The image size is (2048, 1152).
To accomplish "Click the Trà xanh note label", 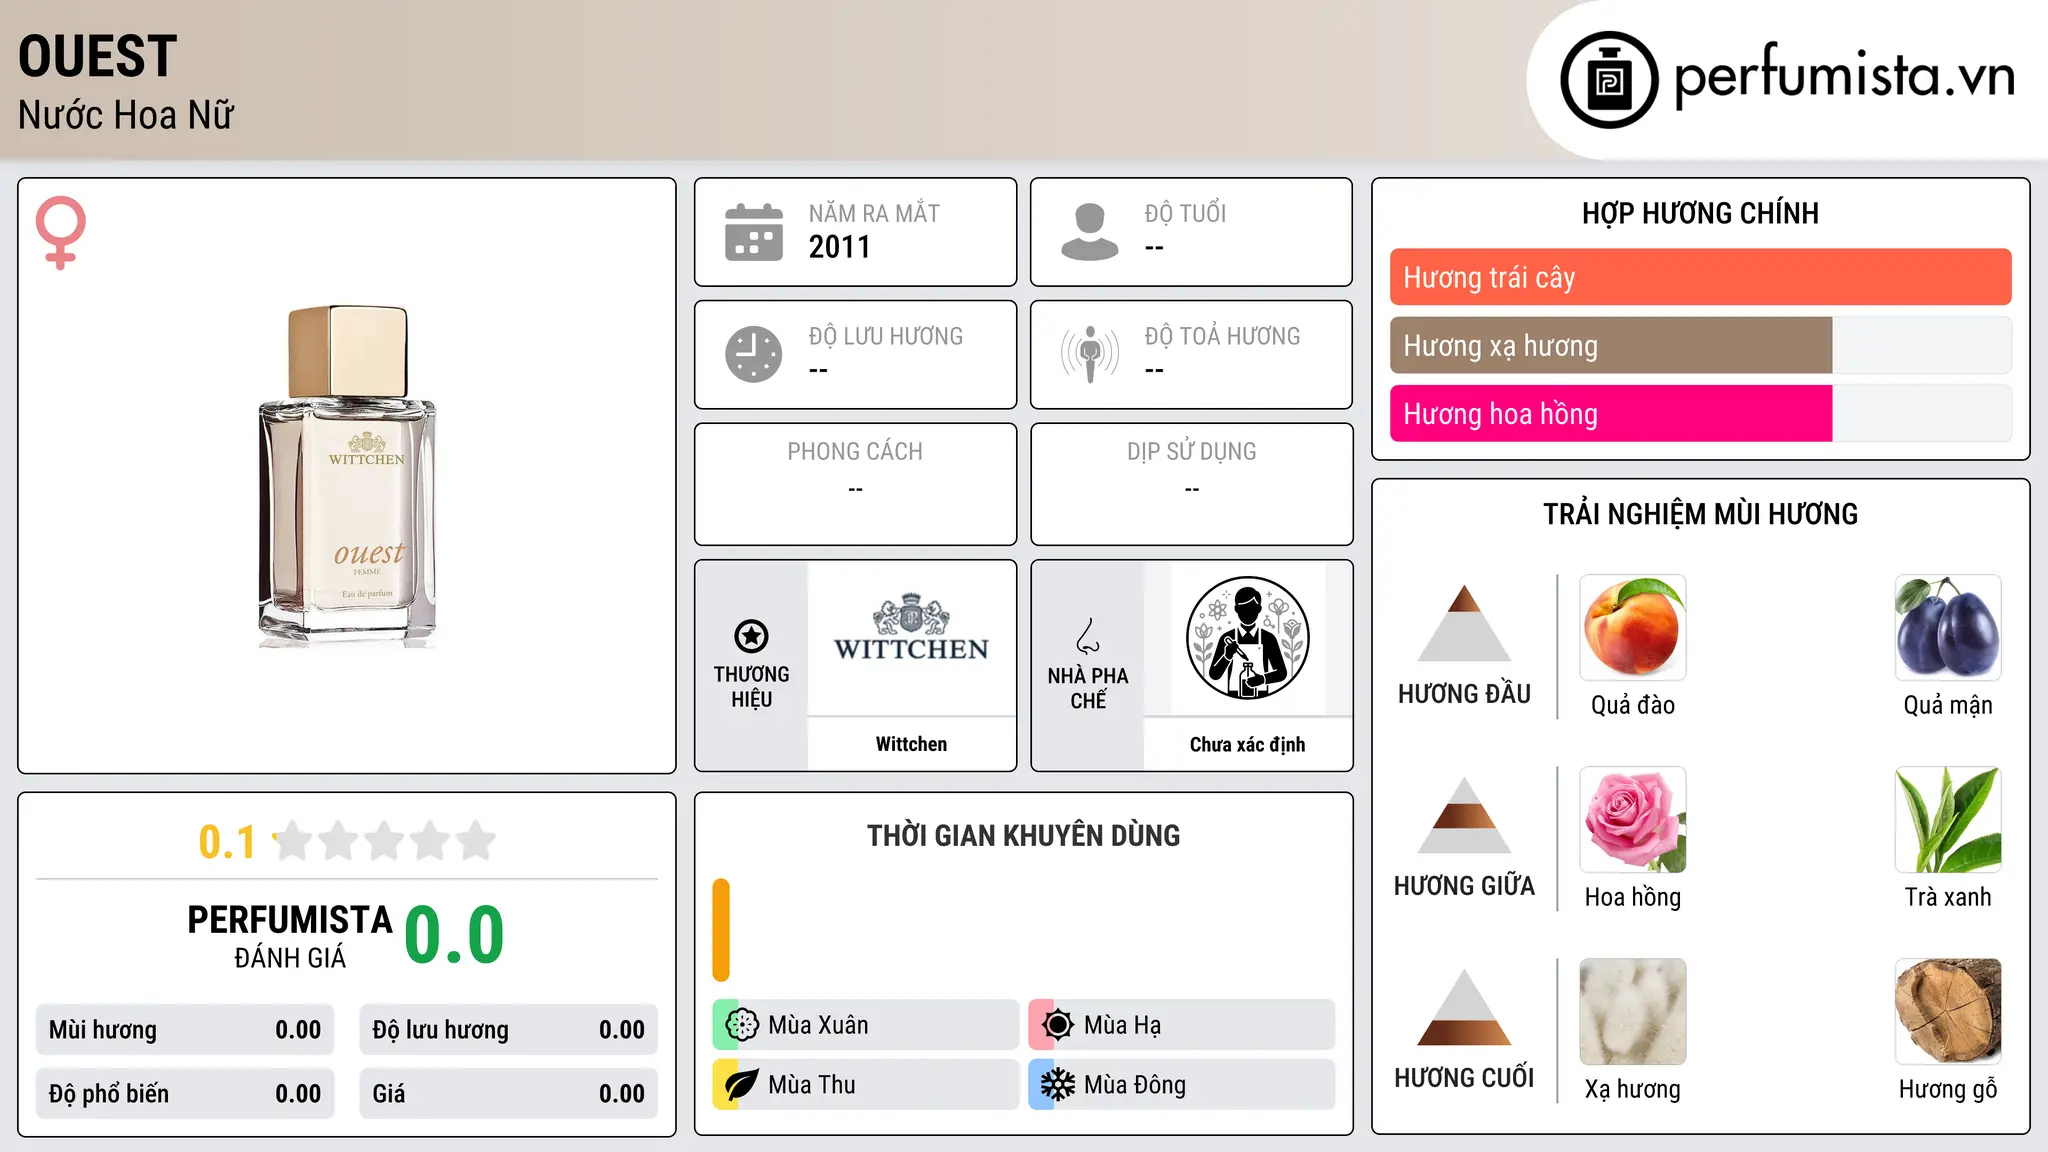I will (x=1948, y=897).
